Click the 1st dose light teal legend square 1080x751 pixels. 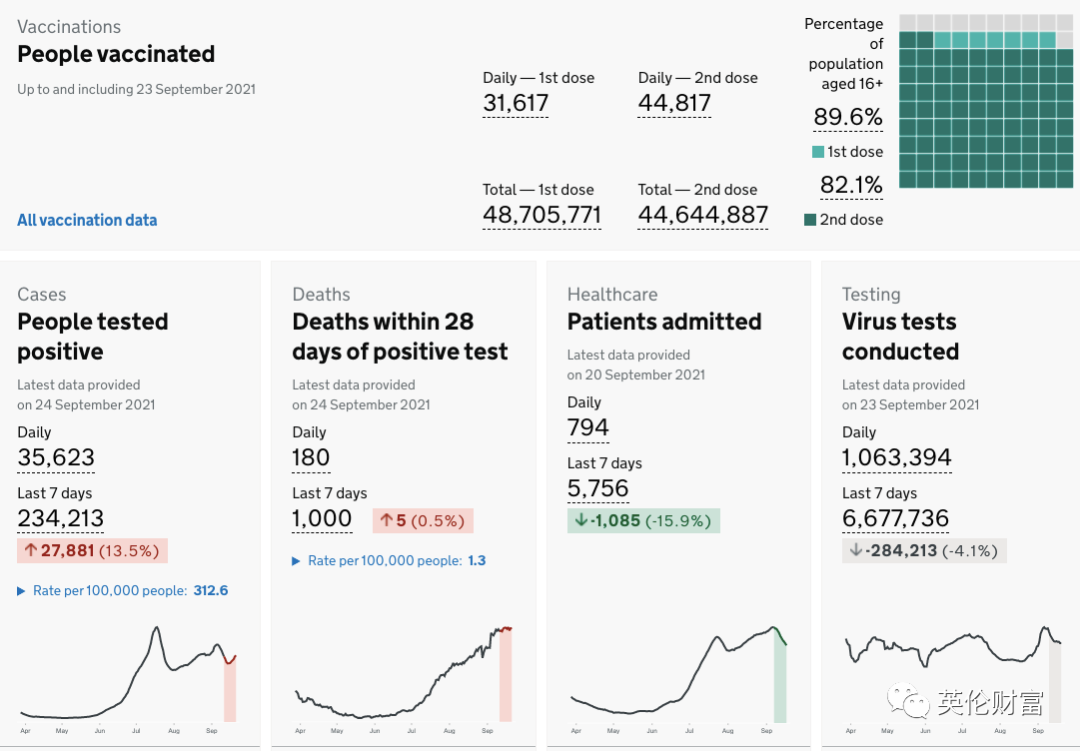click(818, 152)
